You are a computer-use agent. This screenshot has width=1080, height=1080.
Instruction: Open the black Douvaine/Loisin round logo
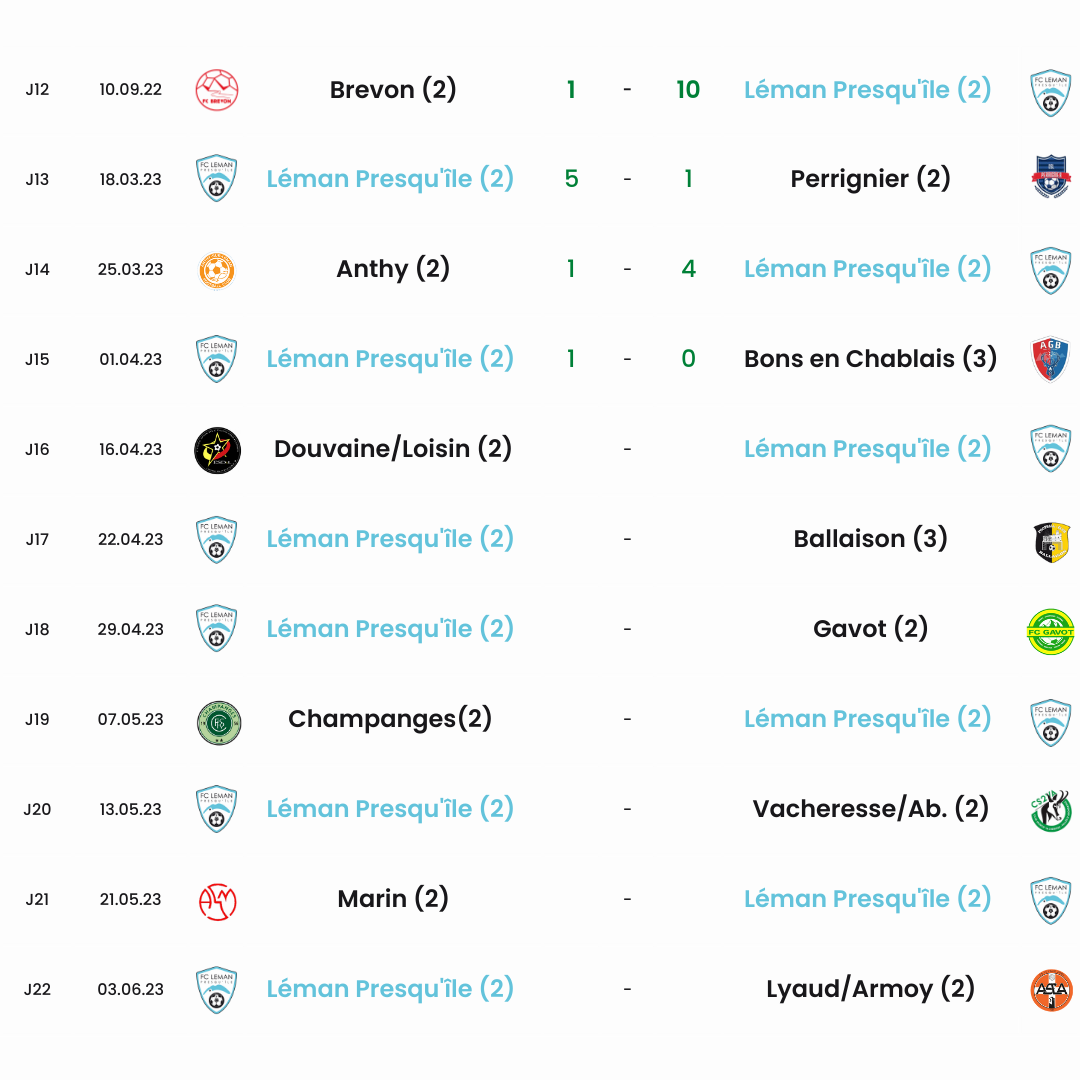[218, 450]
